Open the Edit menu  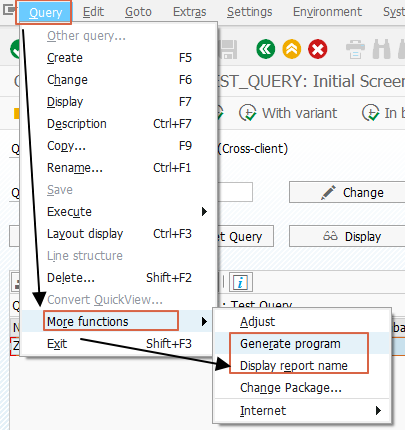[x=93, y=12]
